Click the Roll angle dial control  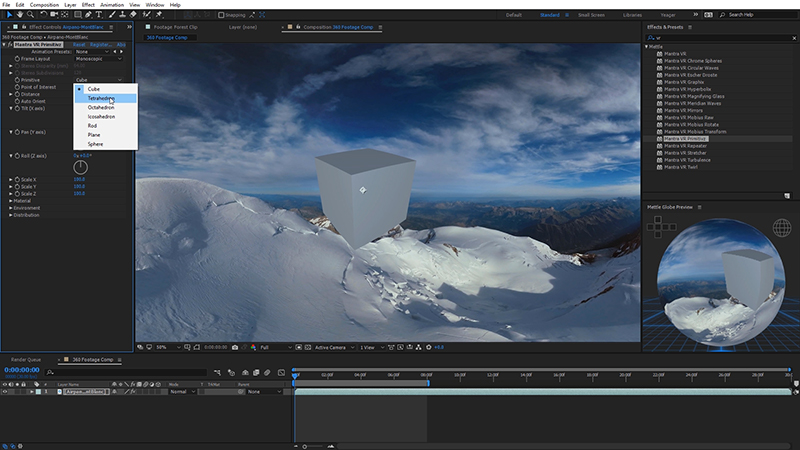(80, 167)
